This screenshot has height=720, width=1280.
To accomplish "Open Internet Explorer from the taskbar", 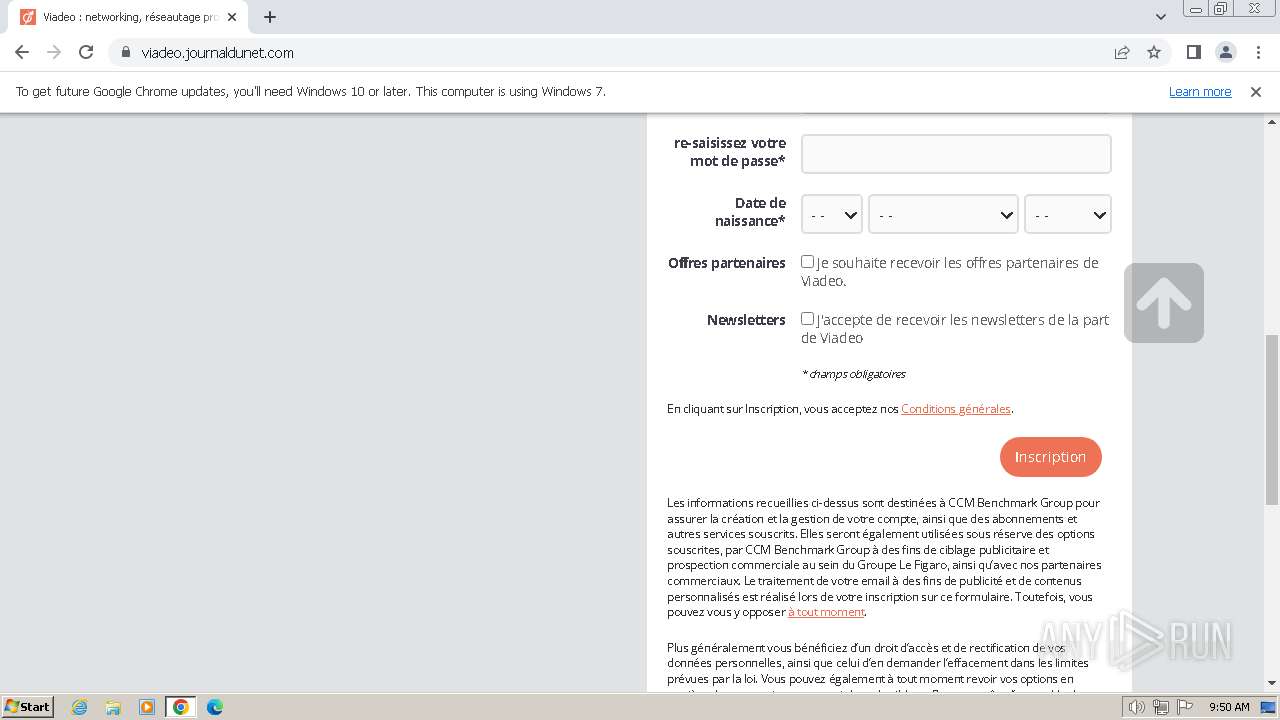I will point(80,707).
